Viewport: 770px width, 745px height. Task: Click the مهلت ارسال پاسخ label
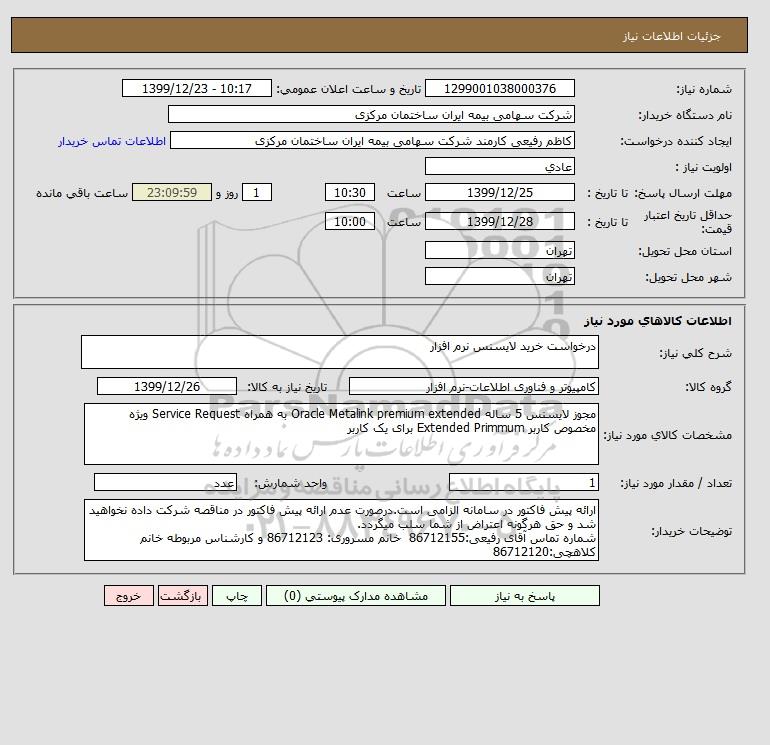point(683,193)
